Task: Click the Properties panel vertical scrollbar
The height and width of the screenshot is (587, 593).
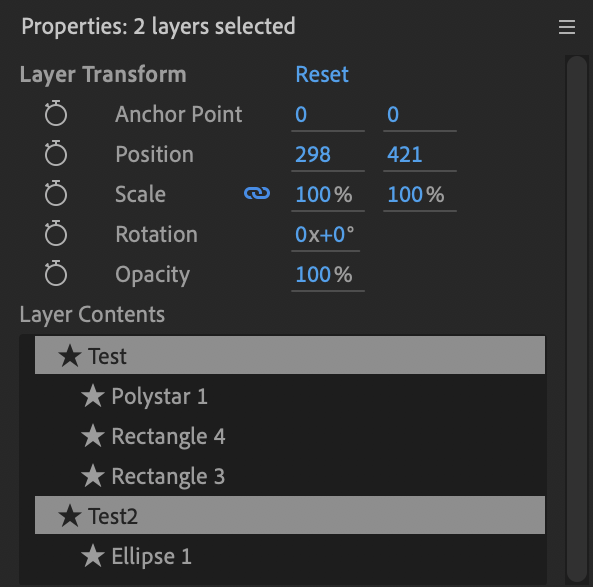Action: point(577,318)
